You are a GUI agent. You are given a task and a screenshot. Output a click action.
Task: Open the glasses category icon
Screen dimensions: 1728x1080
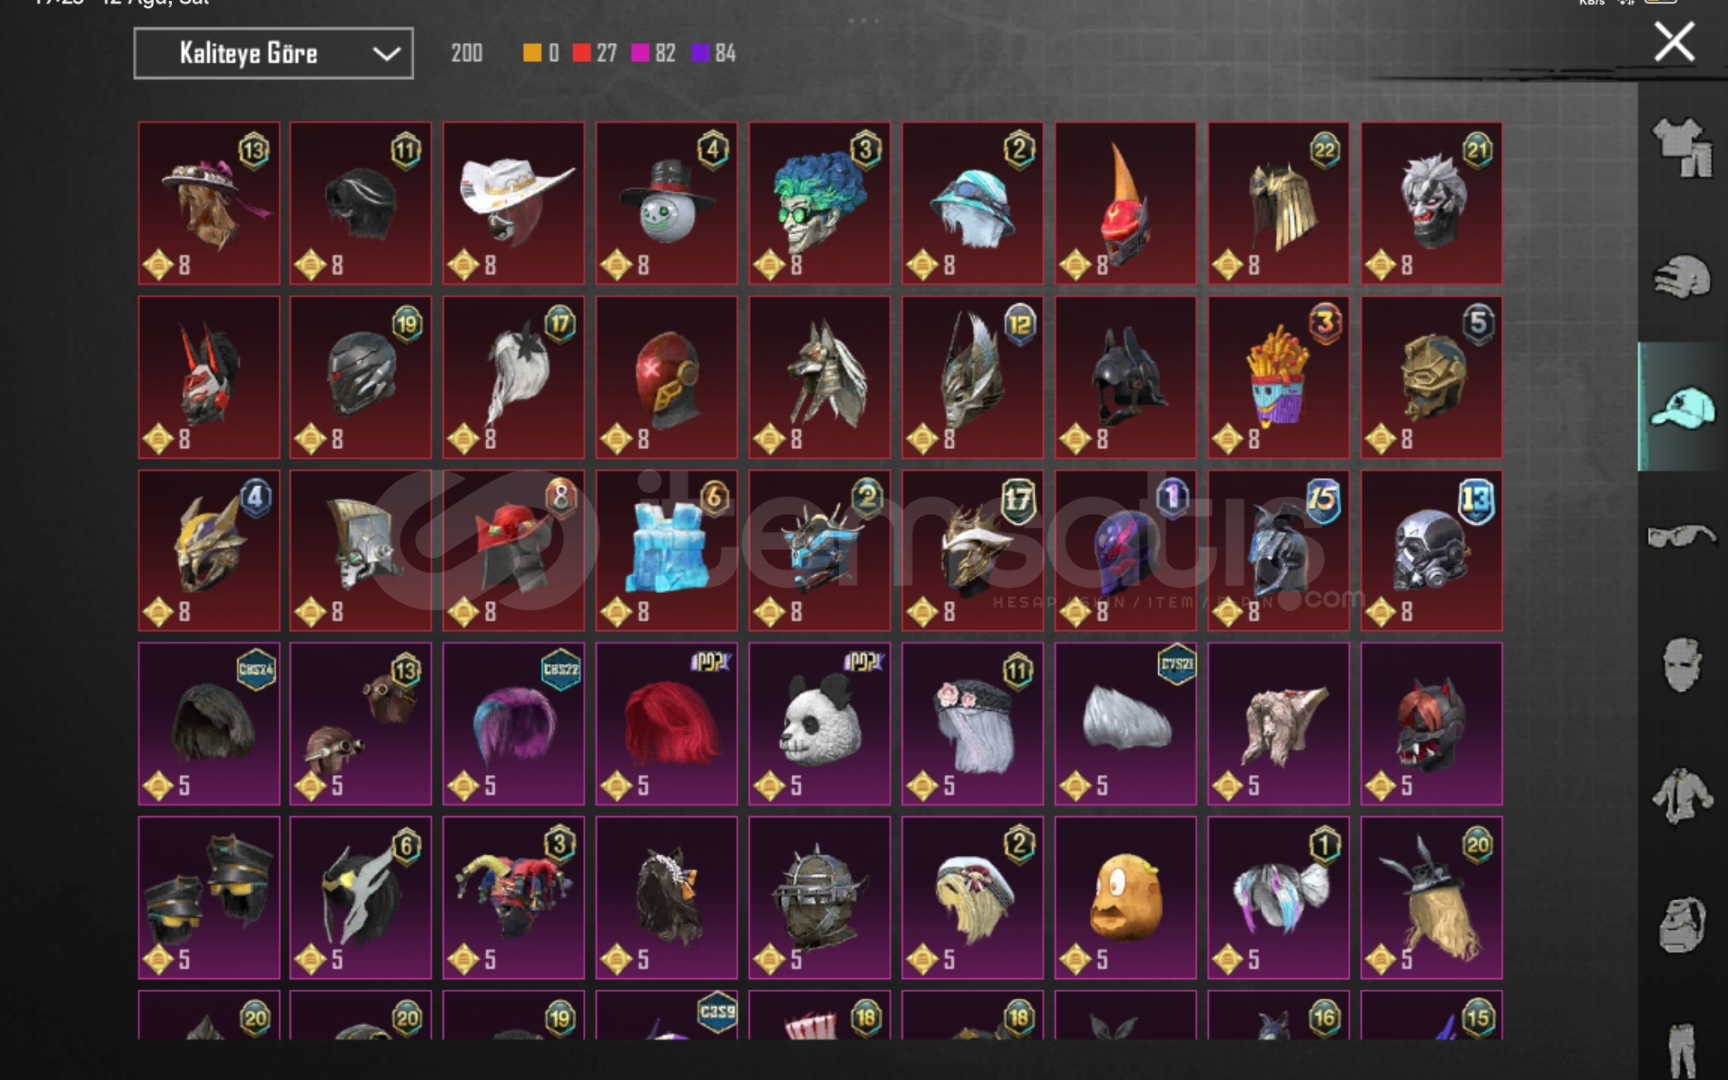click(1682, 536)
